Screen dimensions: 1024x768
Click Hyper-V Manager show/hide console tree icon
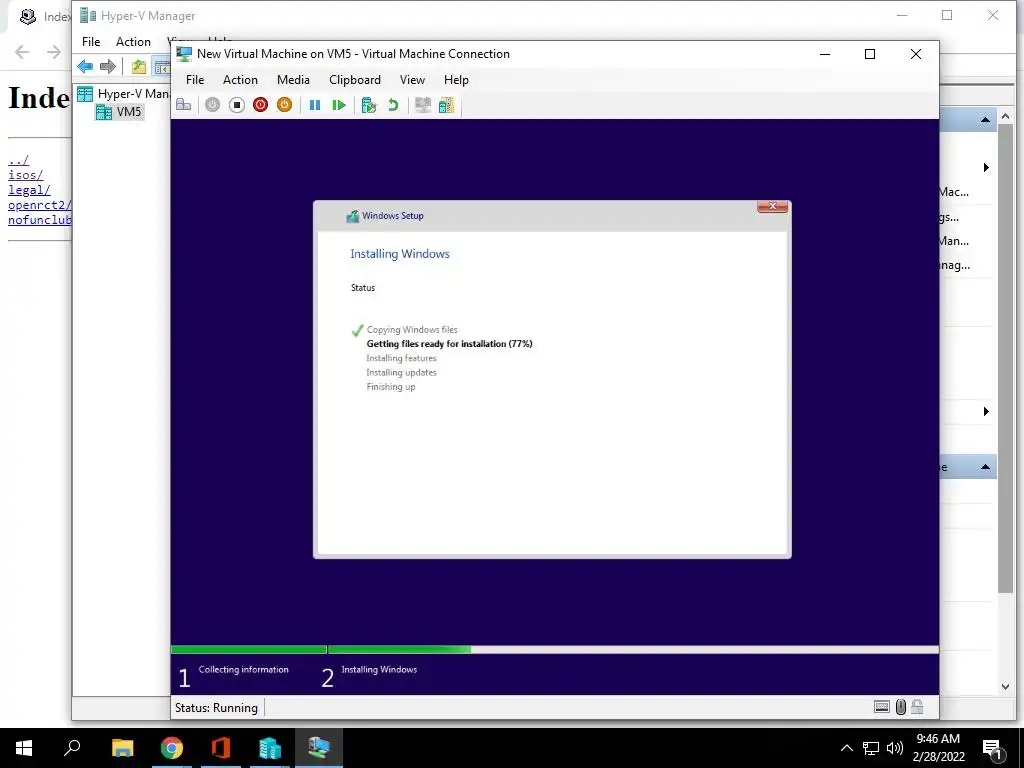click(x=161, y=66)
